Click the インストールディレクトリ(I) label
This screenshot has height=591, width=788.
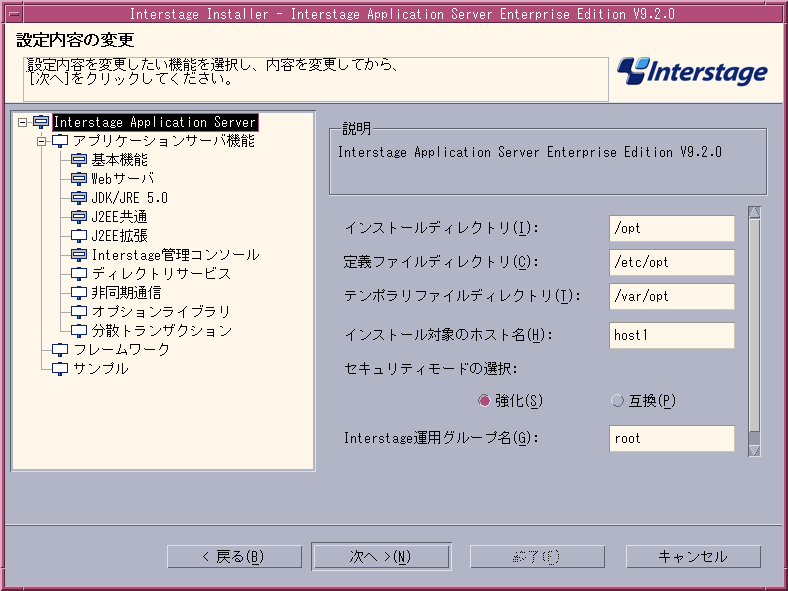(x=441, y=228)
